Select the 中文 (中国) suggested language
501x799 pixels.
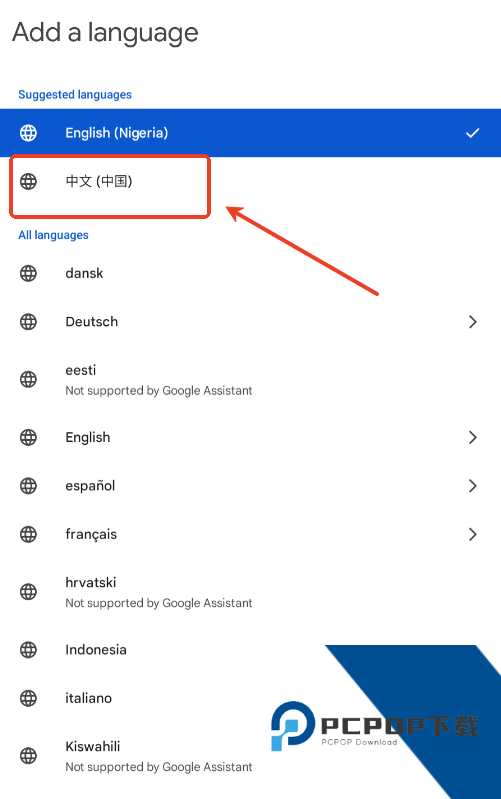coord(250,181)
